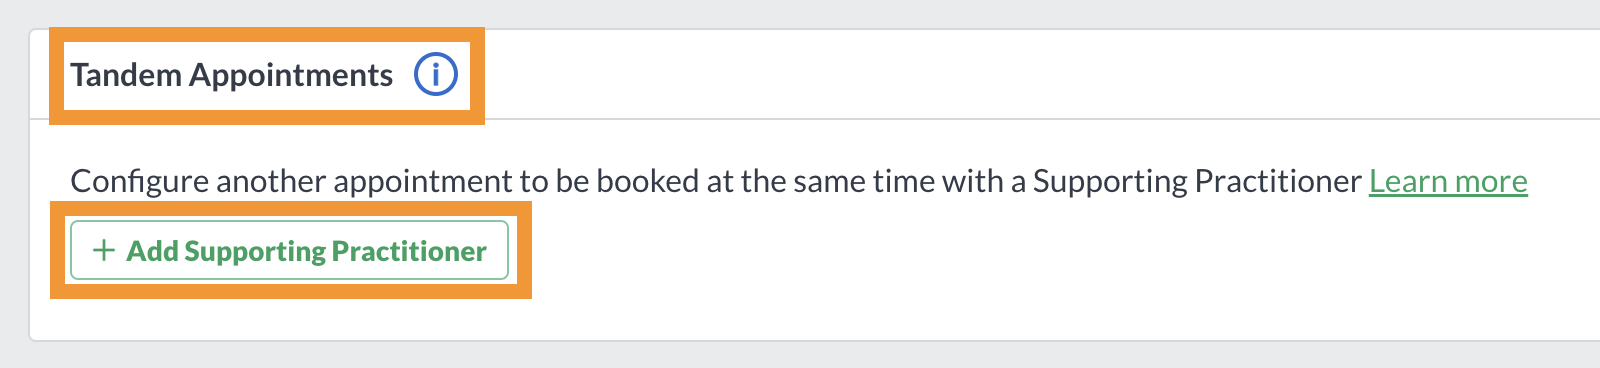Select the green-outlined Add Supporting Practitioner control
The height and width of the screenshot is (368, 1600).
coord(289,250)
